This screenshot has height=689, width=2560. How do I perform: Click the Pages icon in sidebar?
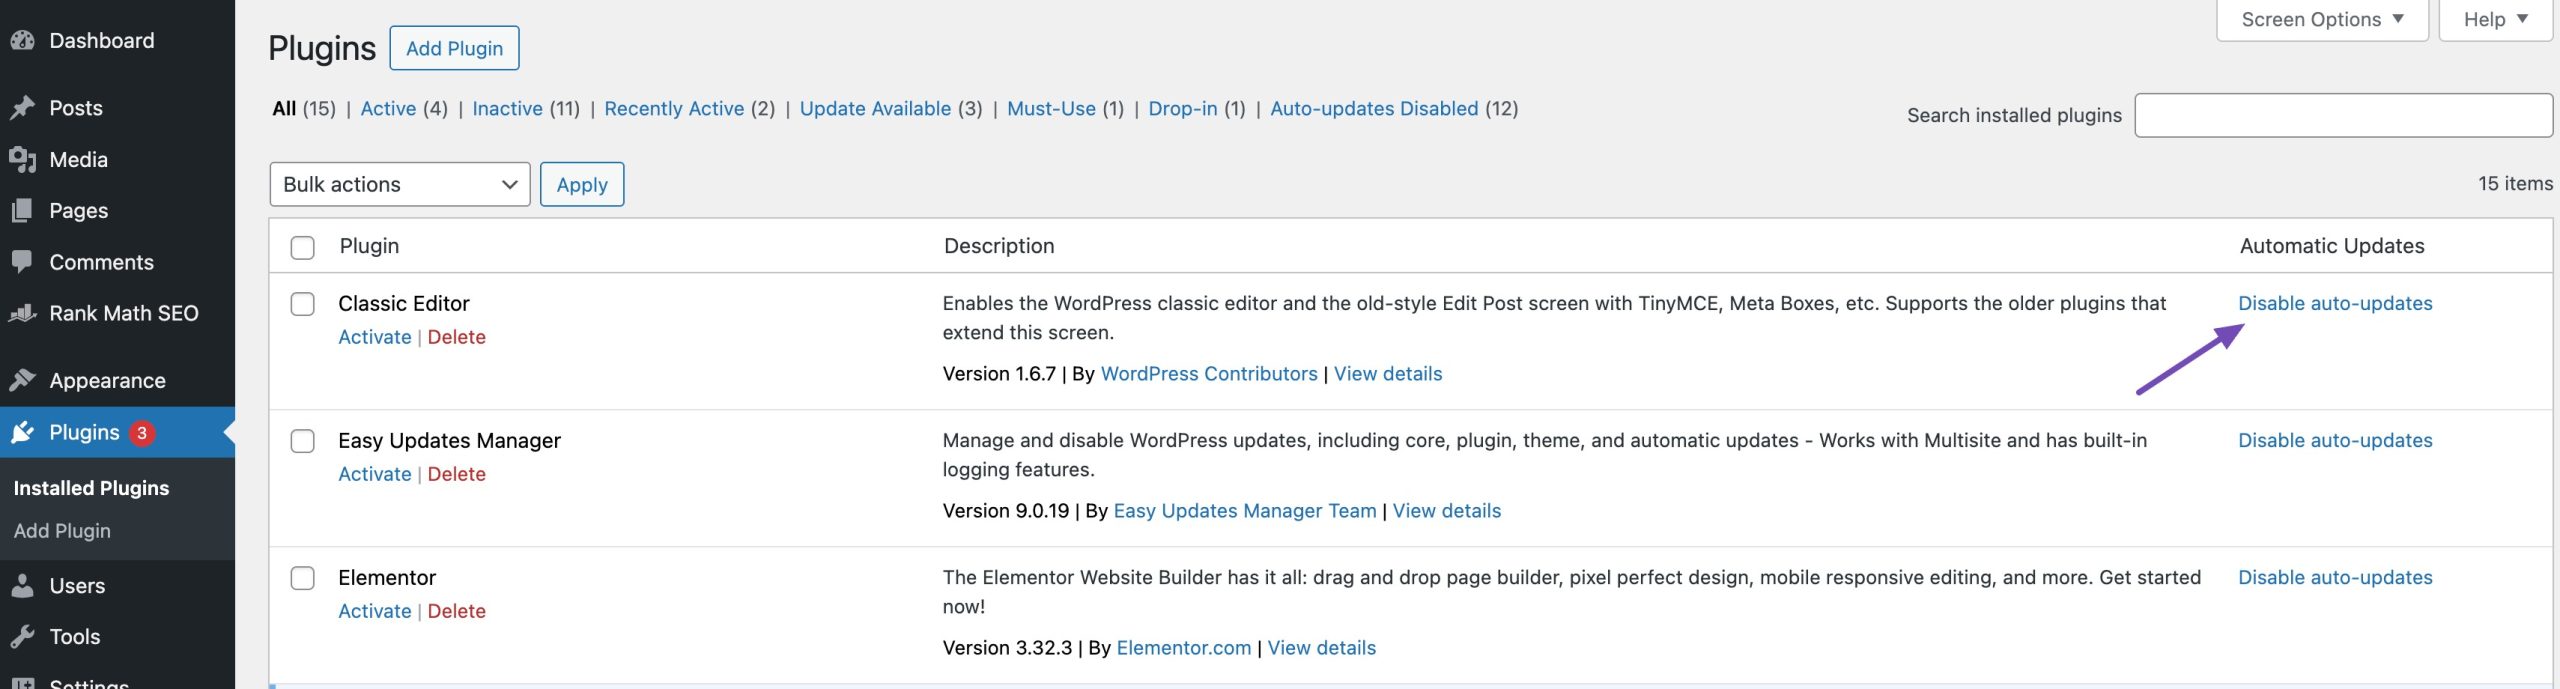(x=22, y=211)
